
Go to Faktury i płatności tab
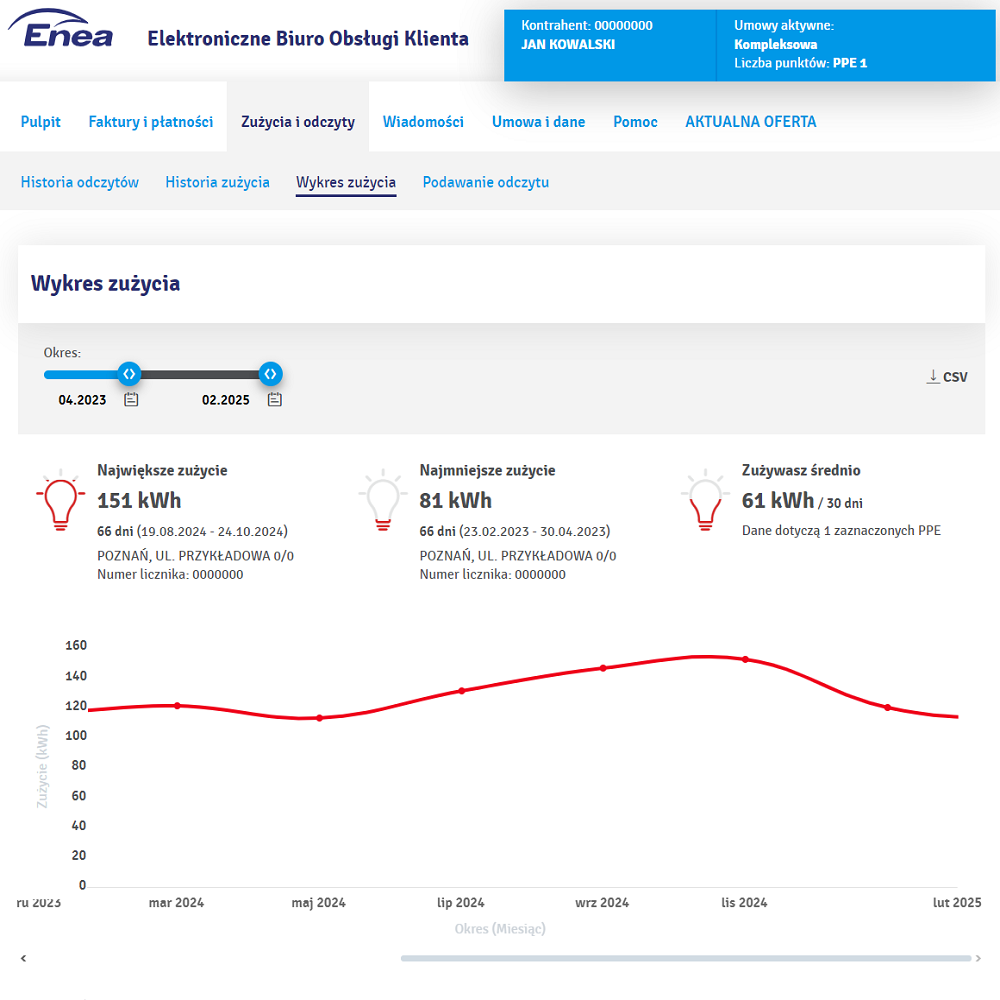151,122
